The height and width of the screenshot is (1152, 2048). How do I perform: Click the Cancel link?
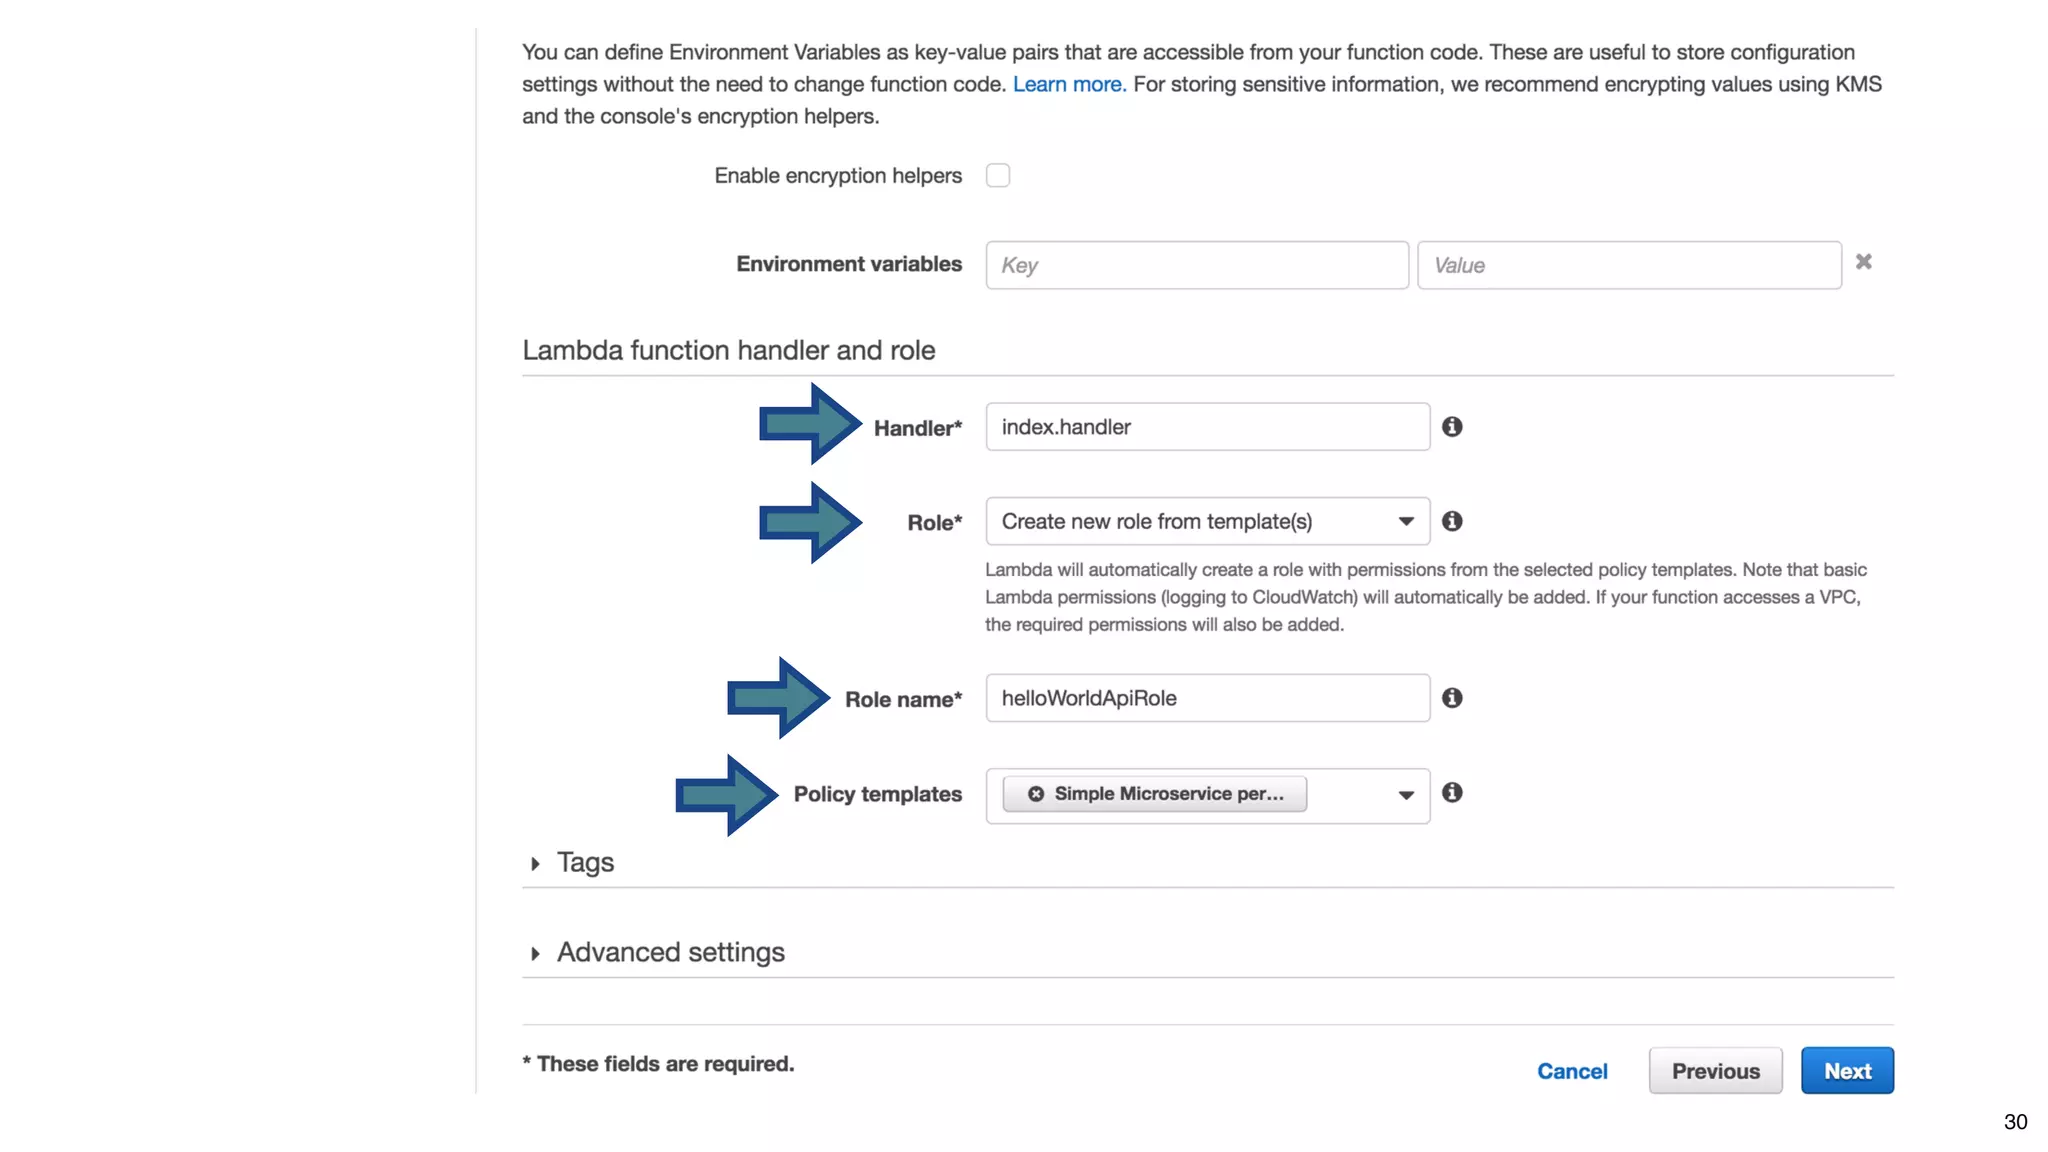coord(1572,1071)
